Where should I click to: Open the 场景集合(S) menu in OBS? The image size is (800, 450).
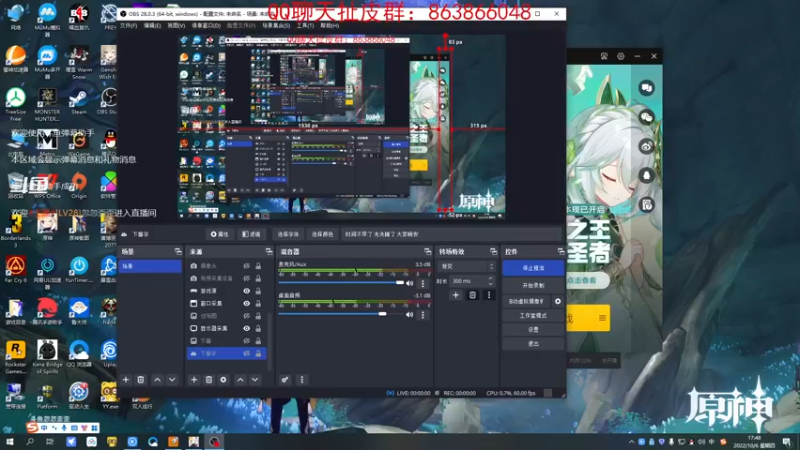click(x=276, y=26)
